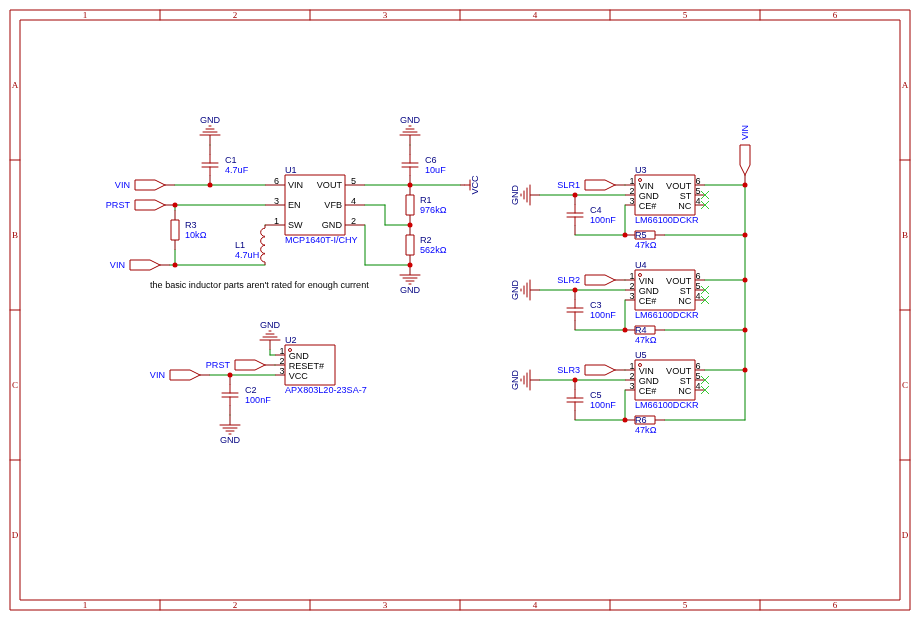Select the U1 MCP1640T-I/CHY chip symbol
This screenshot has height=620, width=920.
click(x=314, y=205)
